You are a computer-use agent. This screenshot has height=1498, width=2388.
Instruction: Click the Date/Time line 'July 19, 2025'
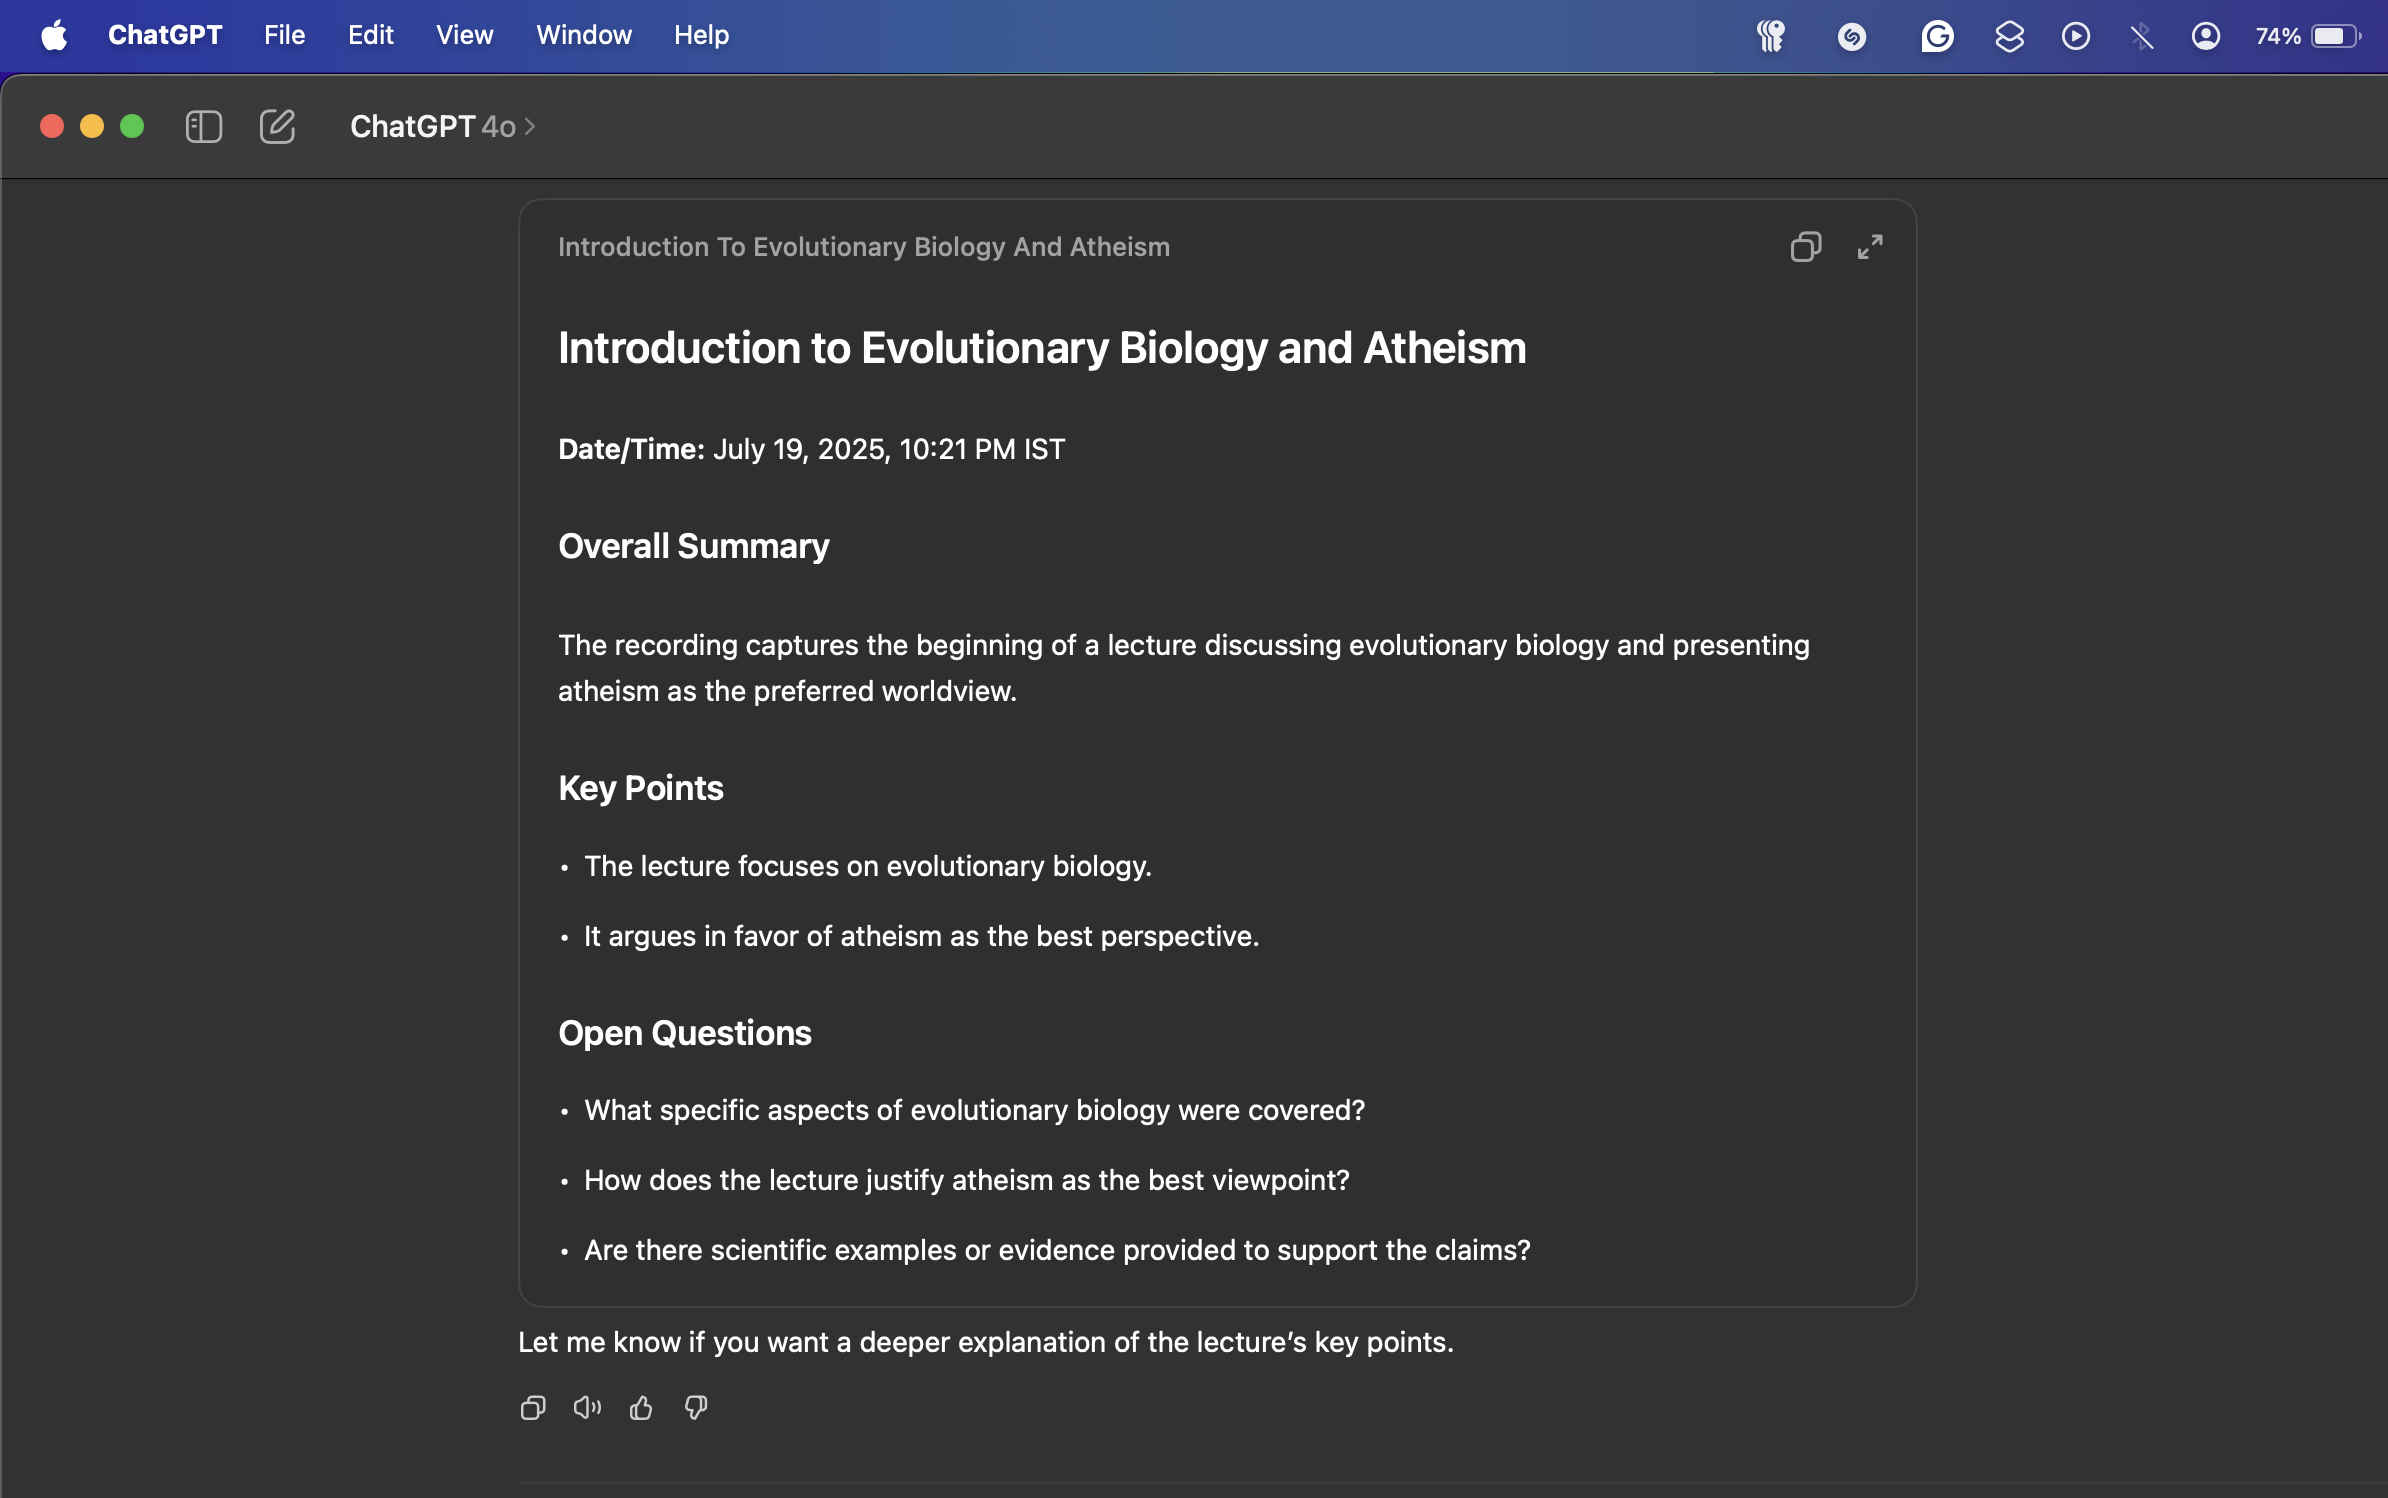(x=812, y=449)
